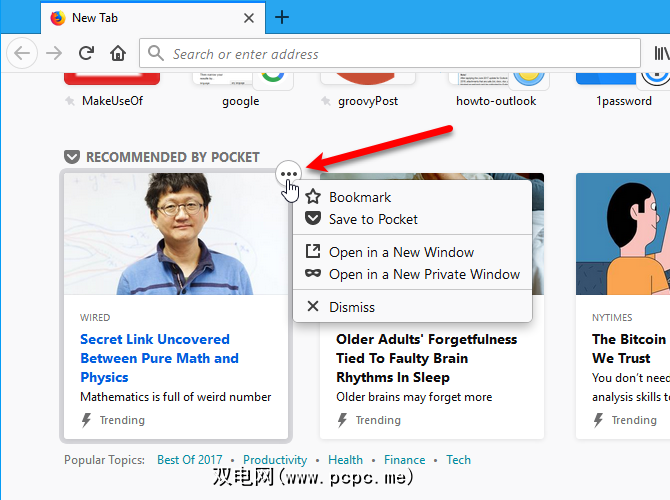Viewport: 670px width, 500px height.
Task: Click Trending label under Wired article
Action: click(122, 420)
